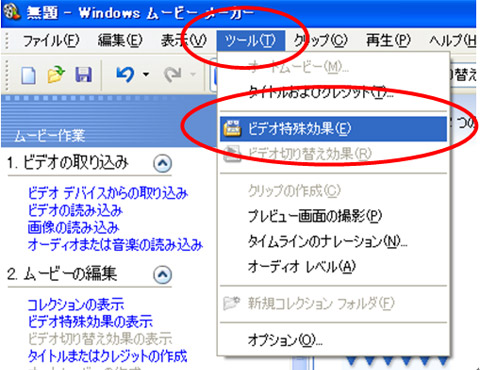
Task: Open the ファイル(F) menu
Action: [51, 41]
